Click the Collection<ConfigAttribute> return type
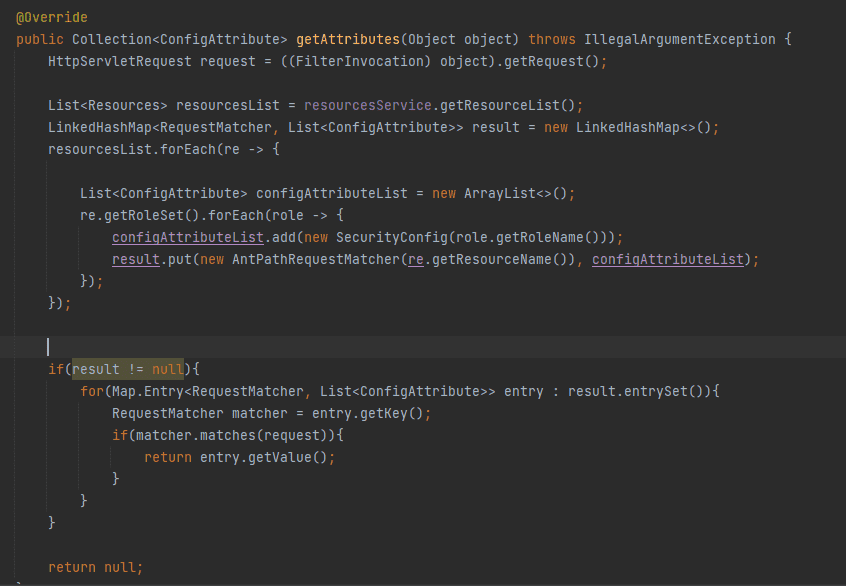846x586 pixels. 180,39
